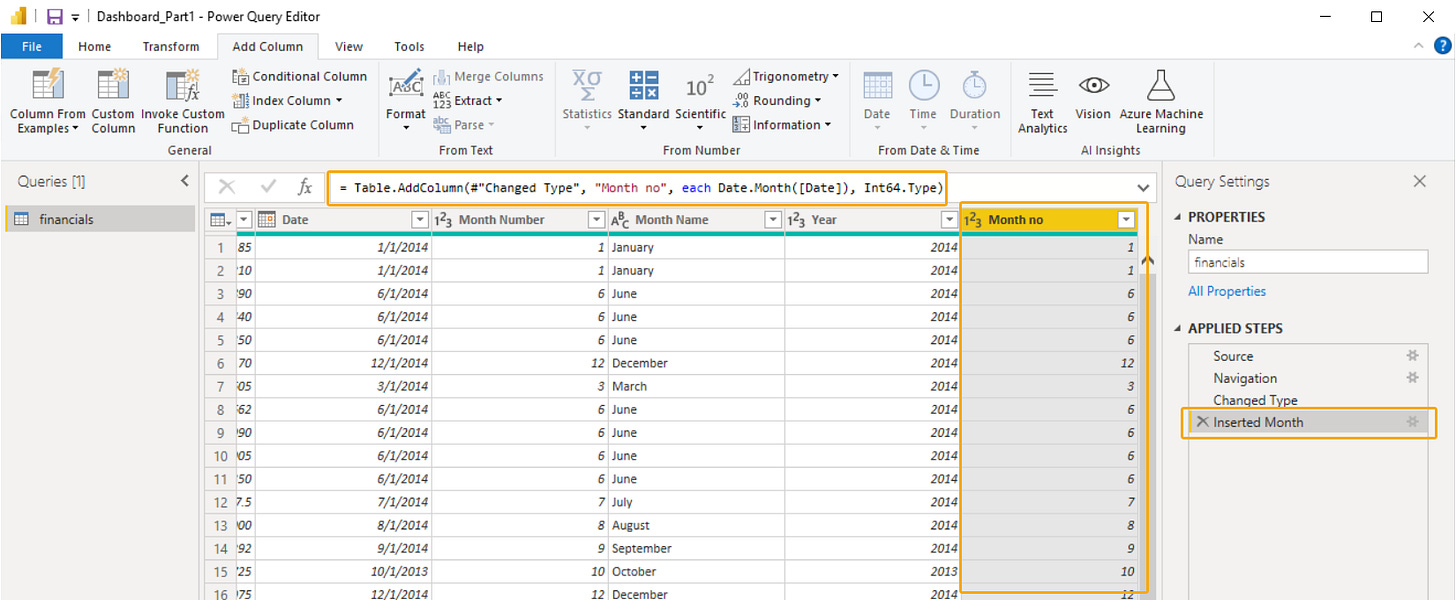This screenshot has height=600, width=1456.
Task: Click Duplicate Column
Action: [x=293, y=125]
